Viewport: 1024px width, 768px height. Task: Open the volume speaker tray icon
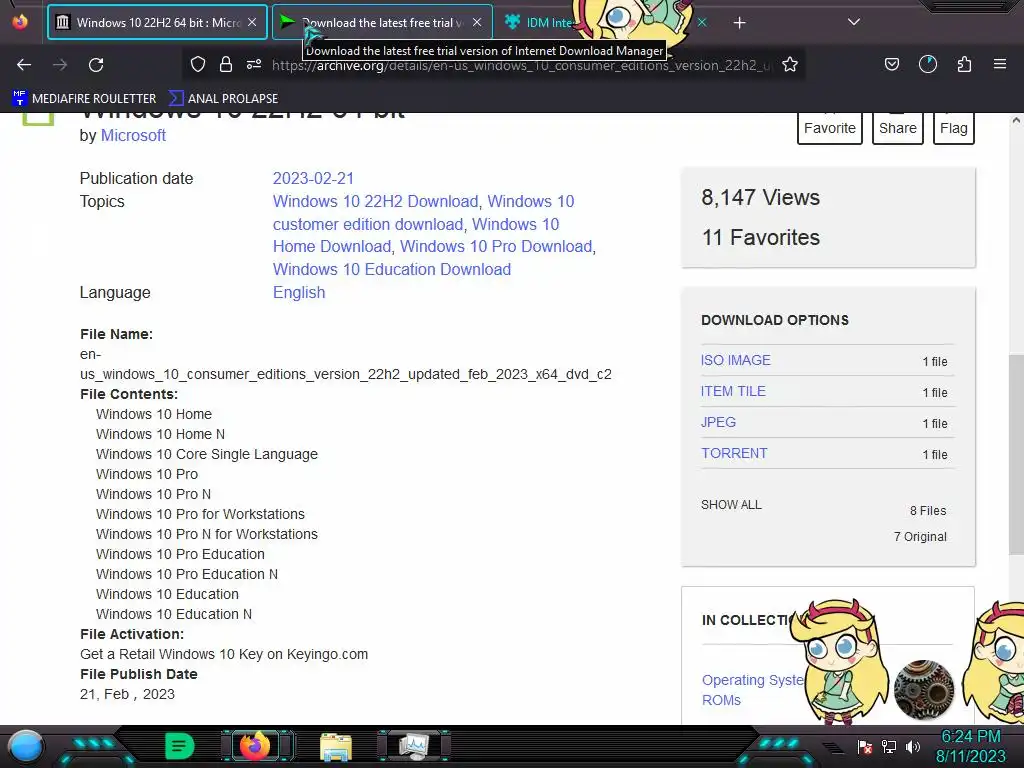coord(913,746)
